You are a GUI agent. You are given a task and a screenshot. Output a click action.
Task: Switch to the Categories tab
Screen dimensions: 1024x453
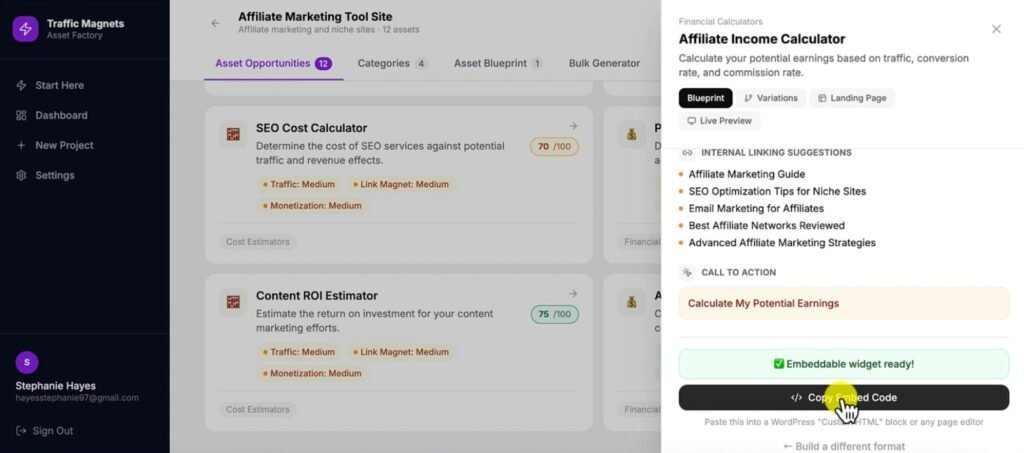coord(391,63)
